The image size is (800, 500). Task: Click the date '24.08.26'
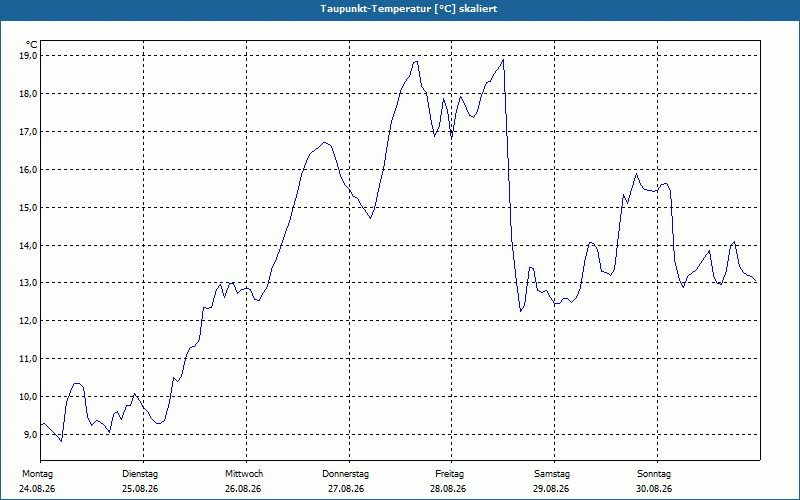coord(37,489)
